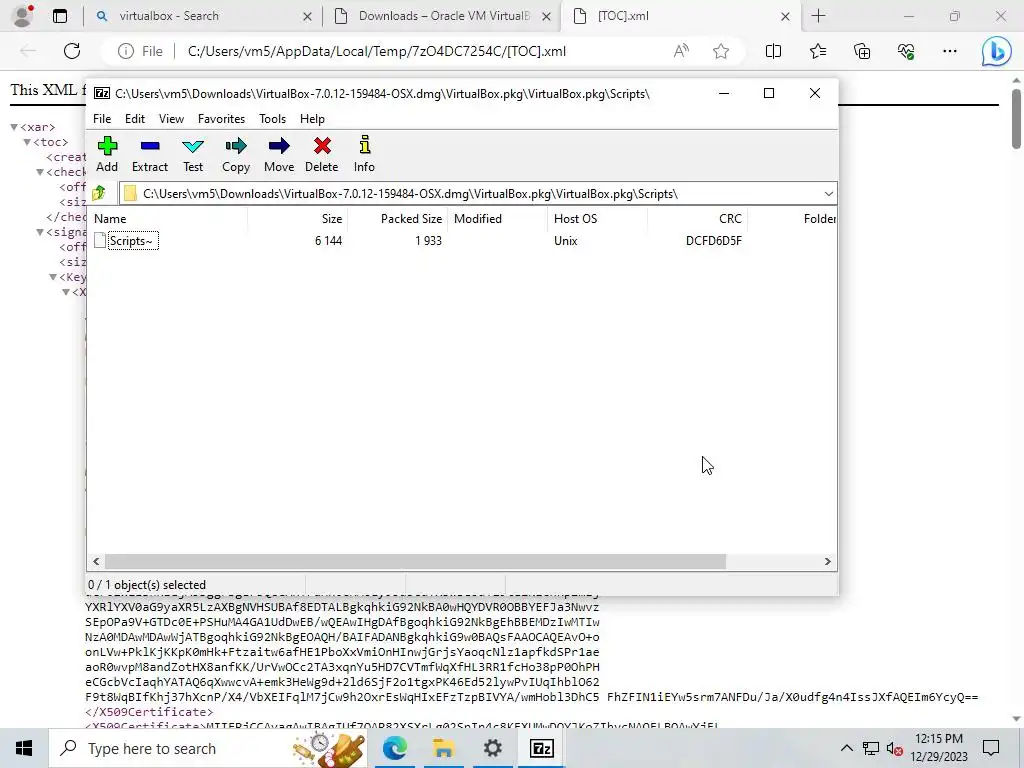
Task: Run Test from the 7-Zip toolbar
Action: (193, 154)
